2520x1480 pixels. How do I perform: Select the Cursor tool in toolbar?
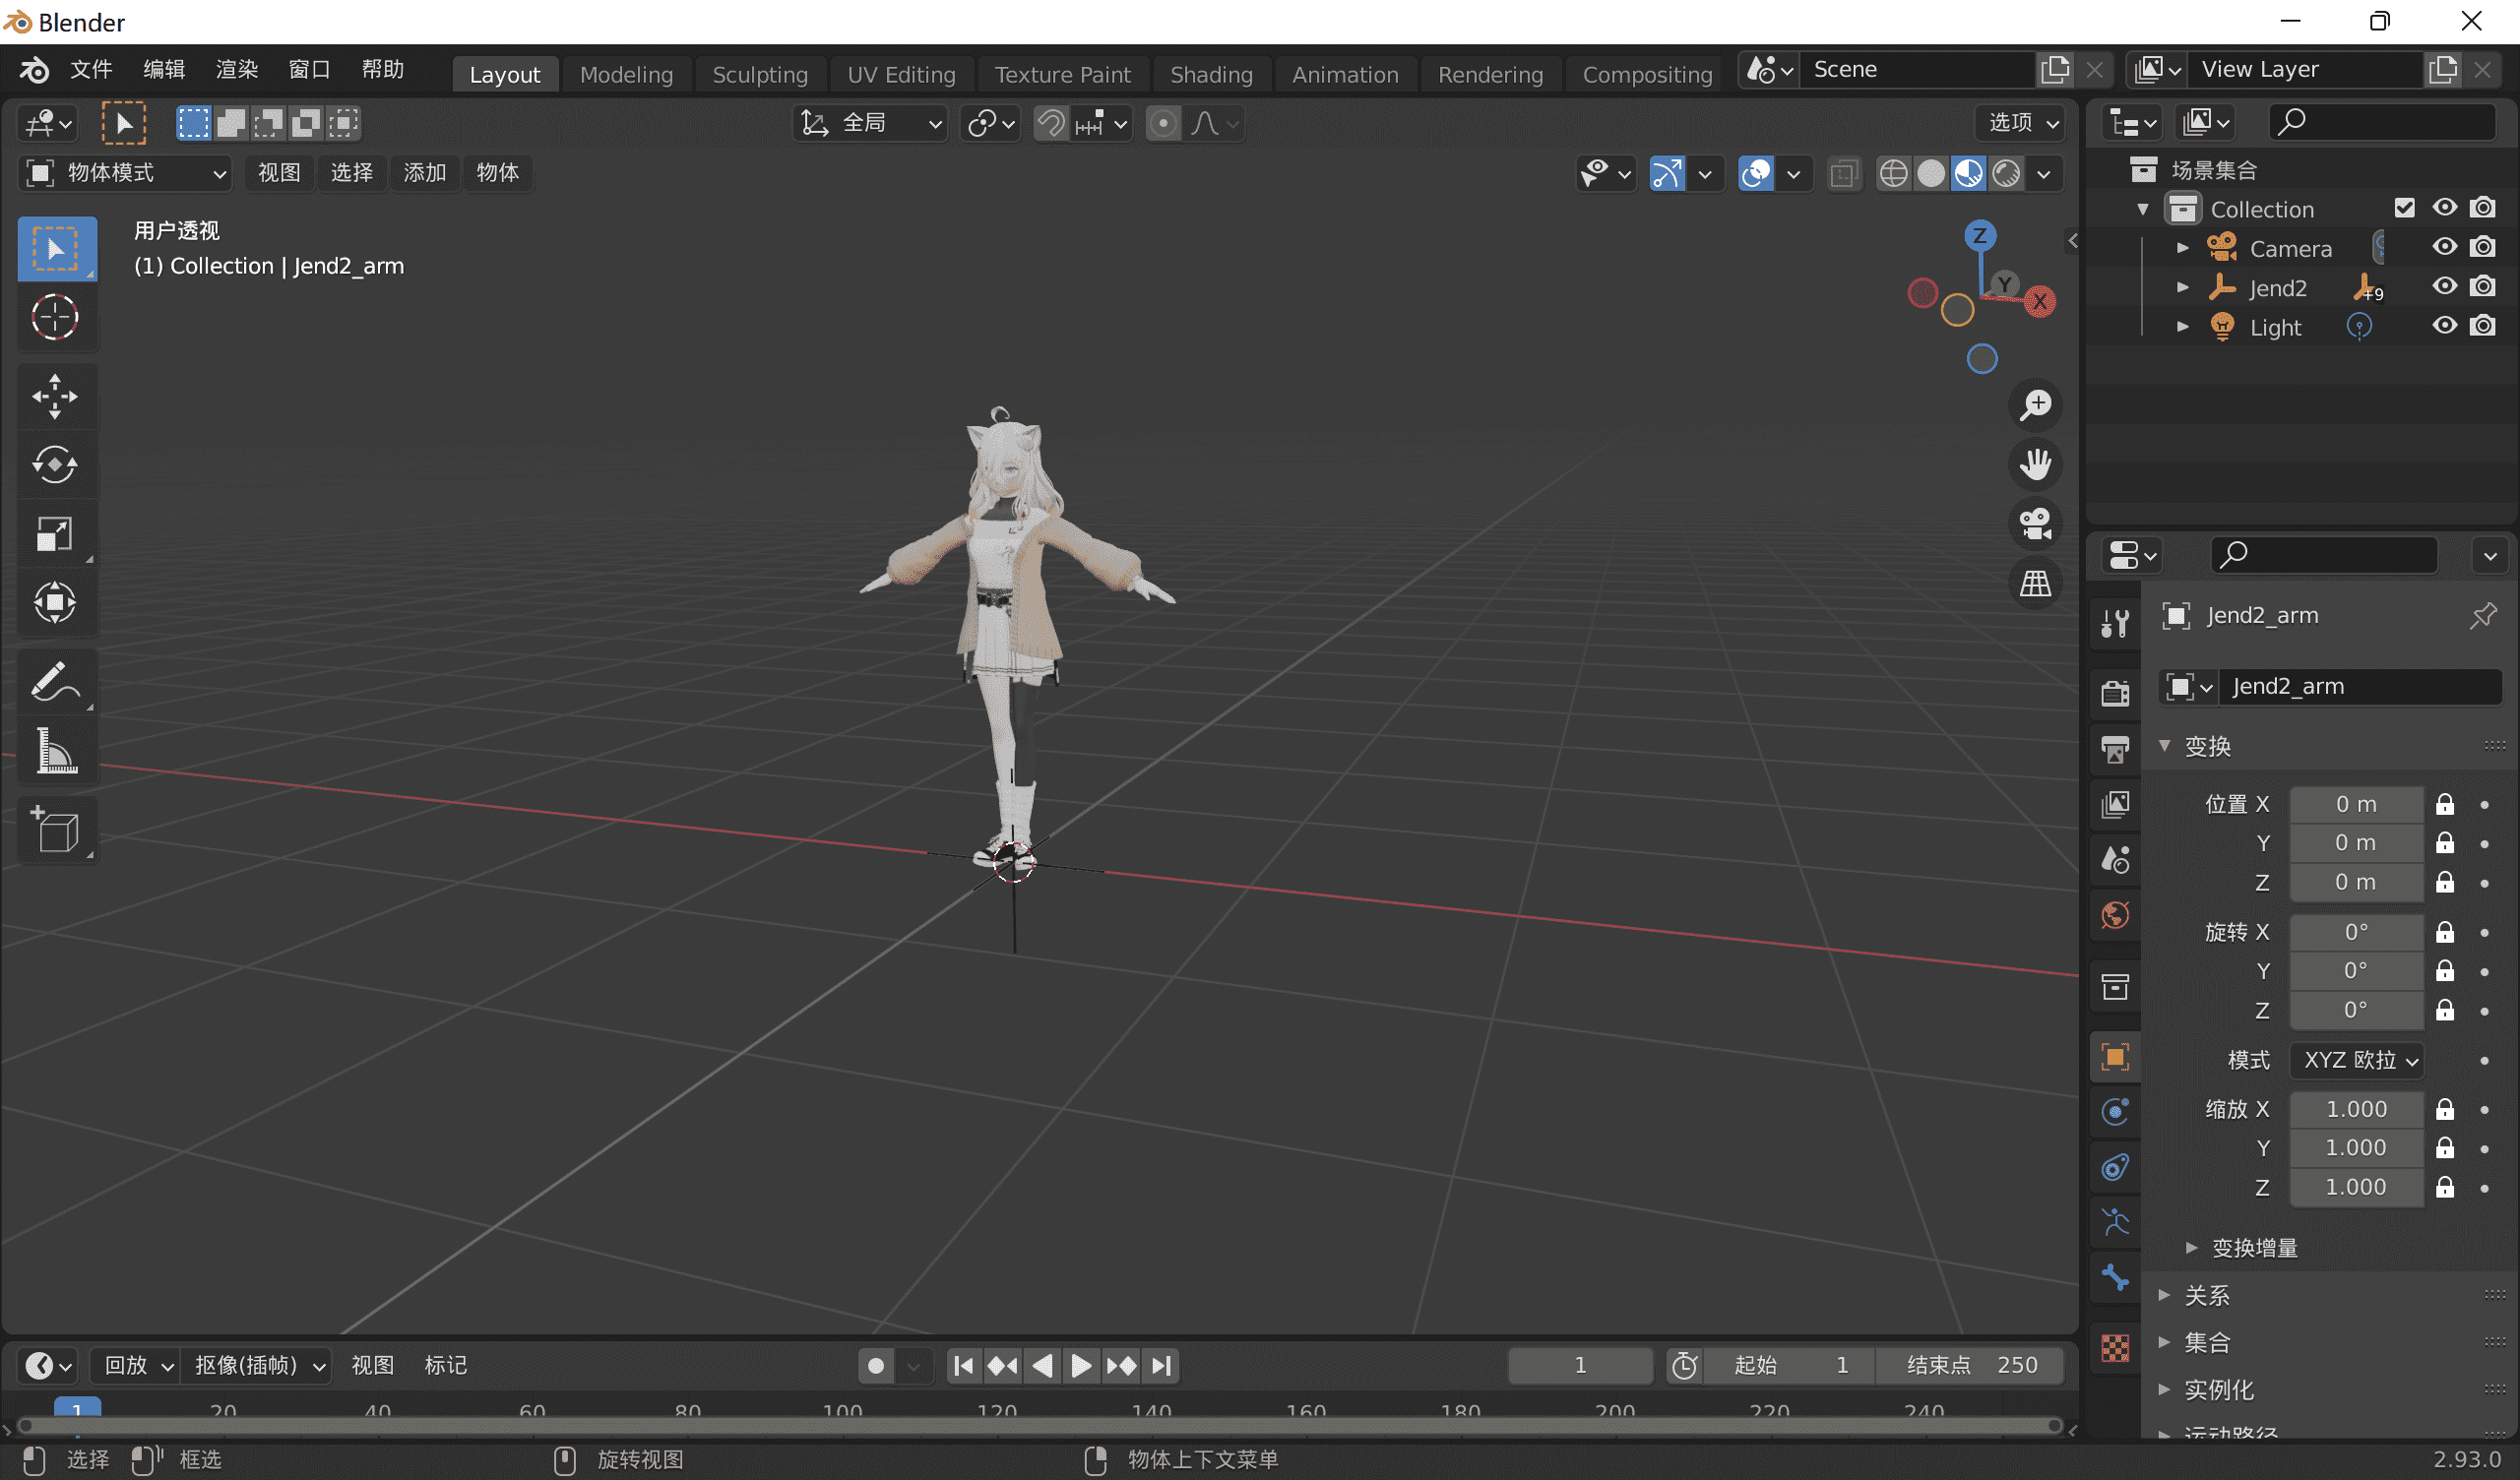coord(55,318)
